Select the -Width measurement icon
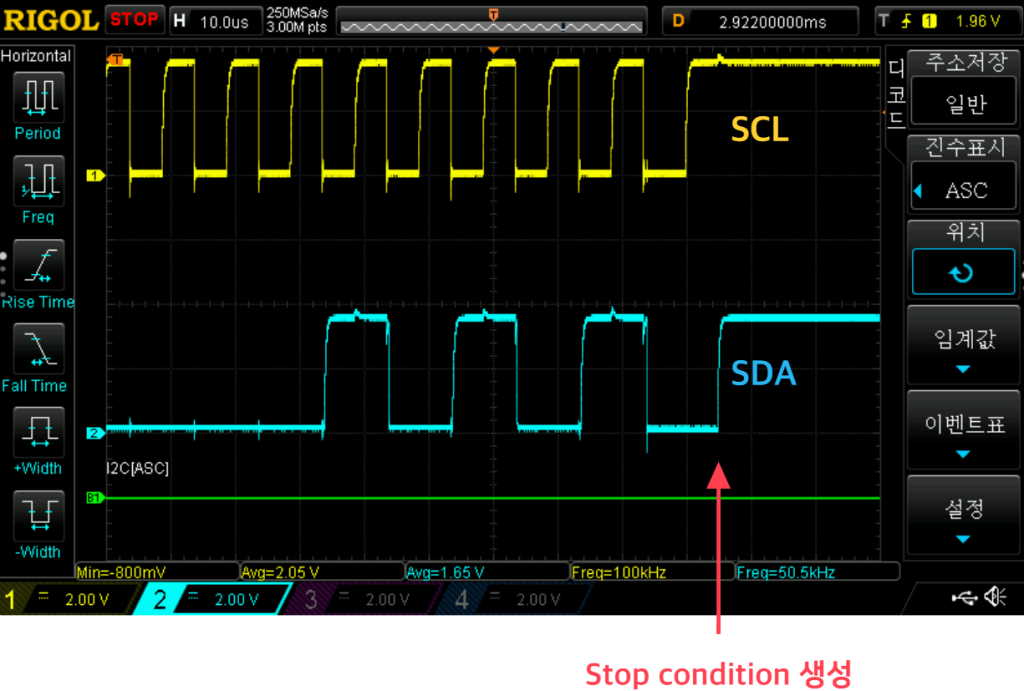This screenshot has width=1024, height=691. pyautogui.click(x=39, y=516)
